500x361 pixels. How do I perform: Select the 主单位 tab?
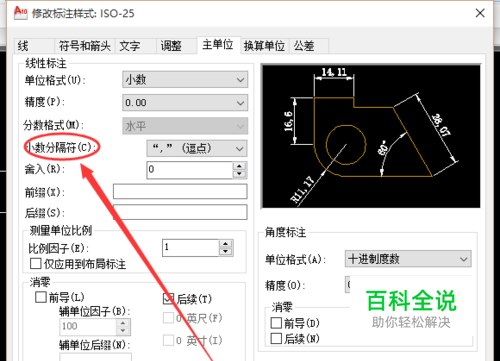coord(218,45)
